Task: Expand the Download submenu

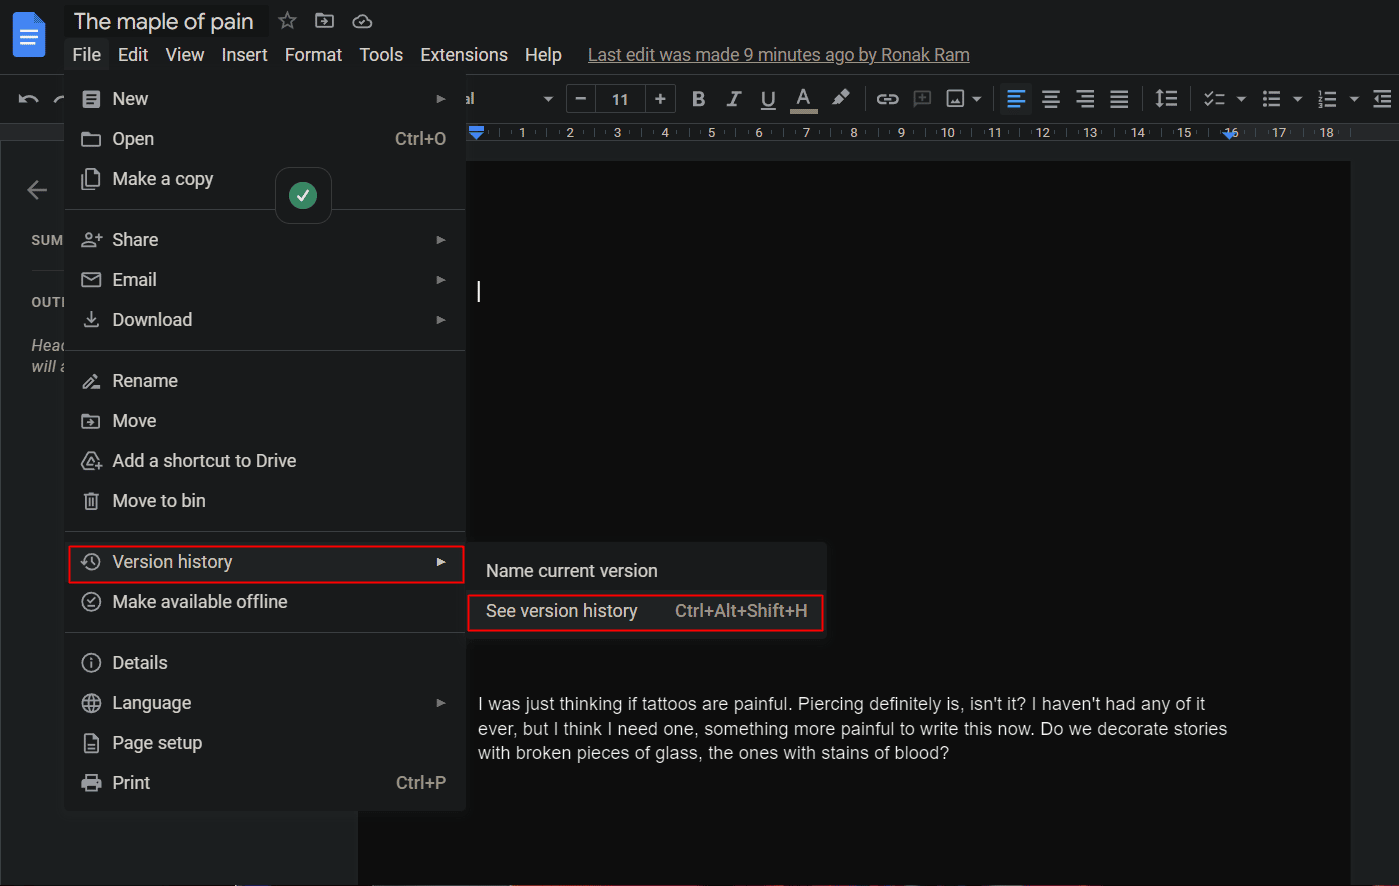Action: (x=265, y=320)
